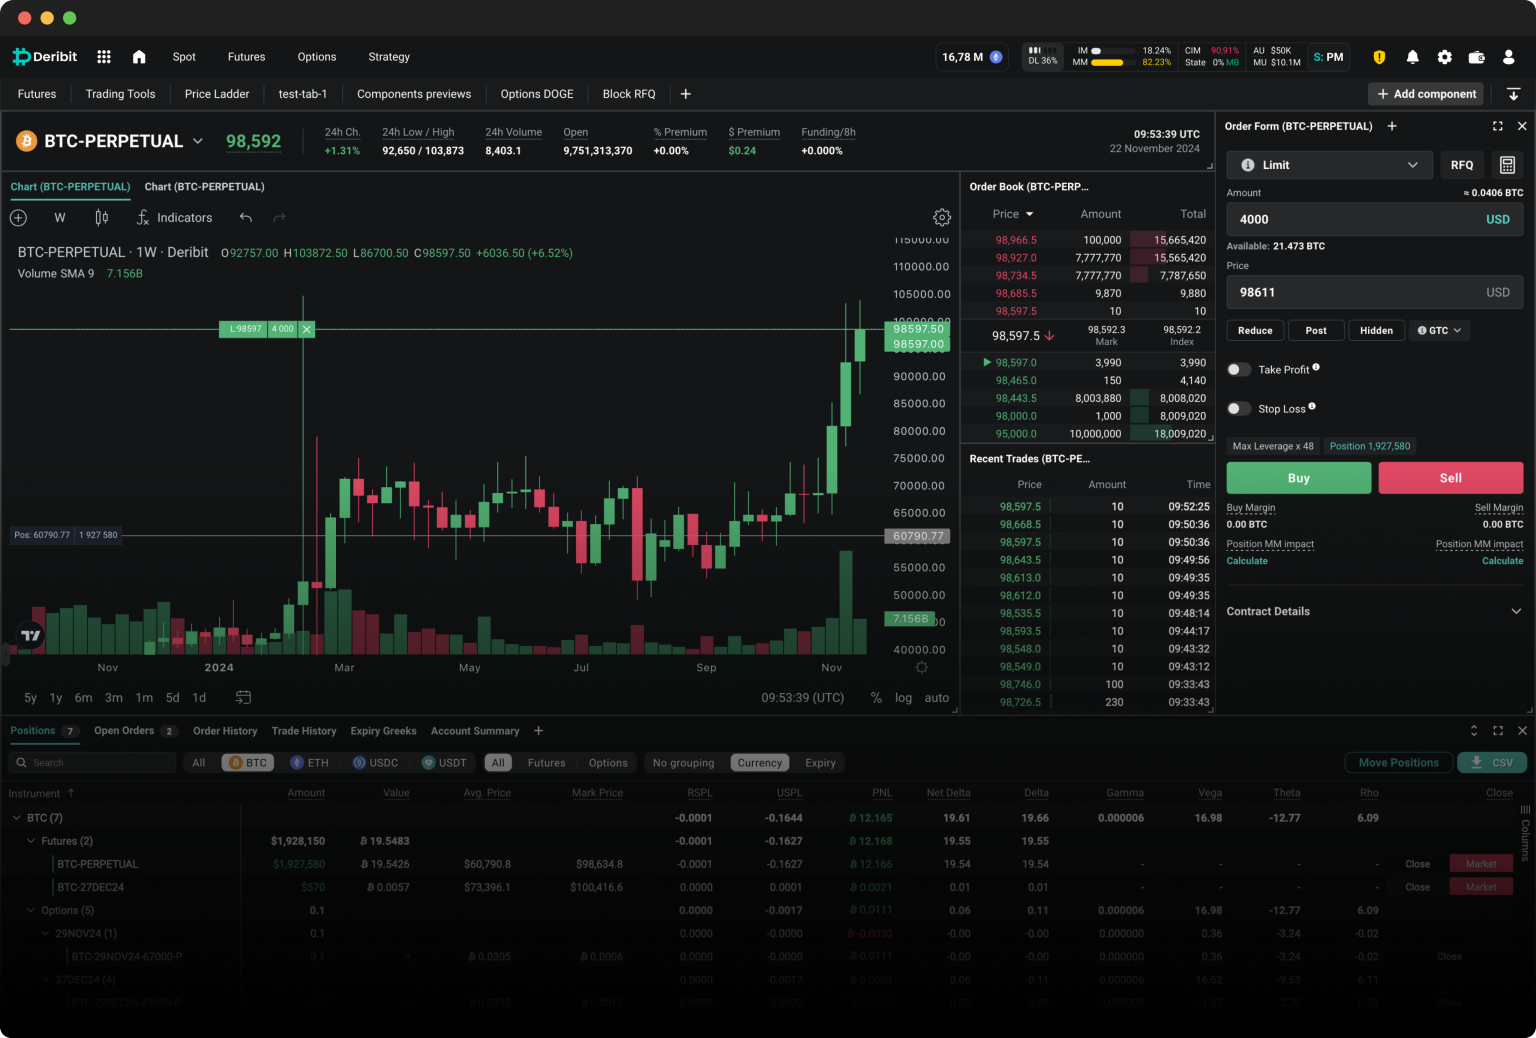Click Calculate under Buy Margin
This screenshot has width=1536, height=1038.
tap(1247, 561)
